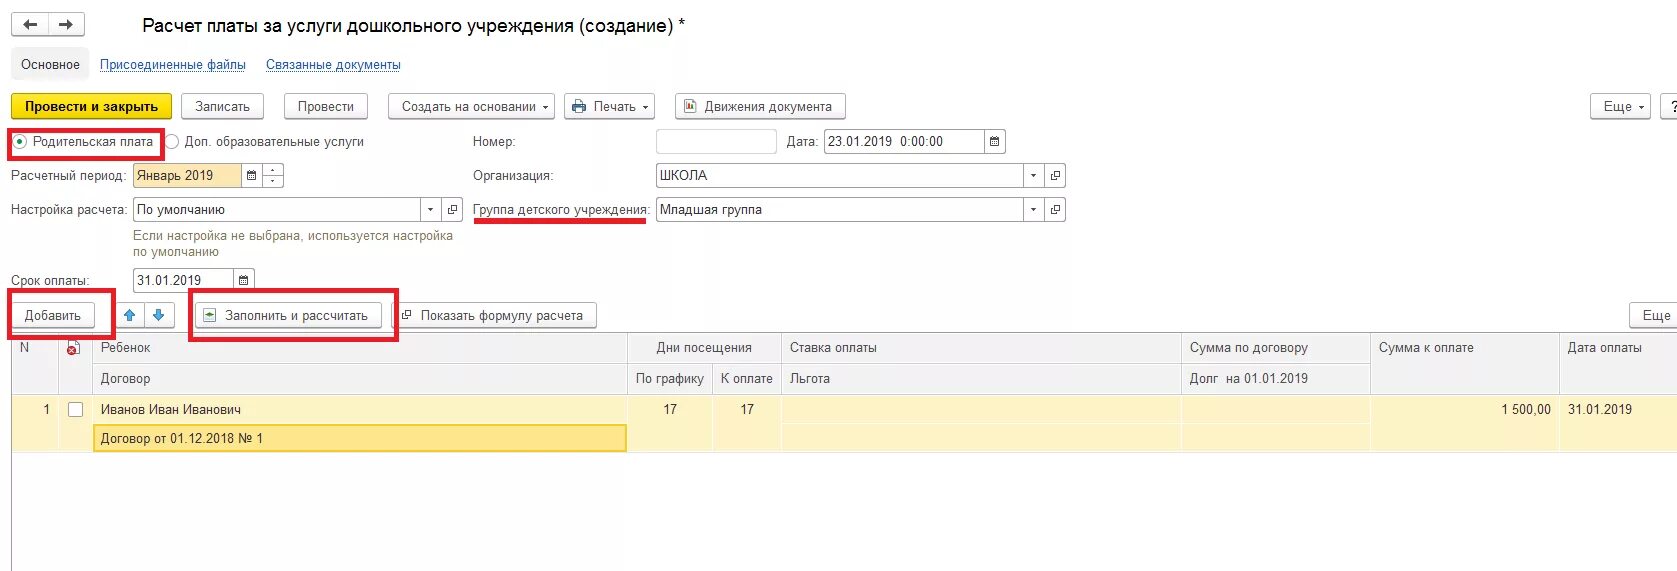Click the Льгота column header
The image size is (1677, 571).
click(x=981, y=379)
